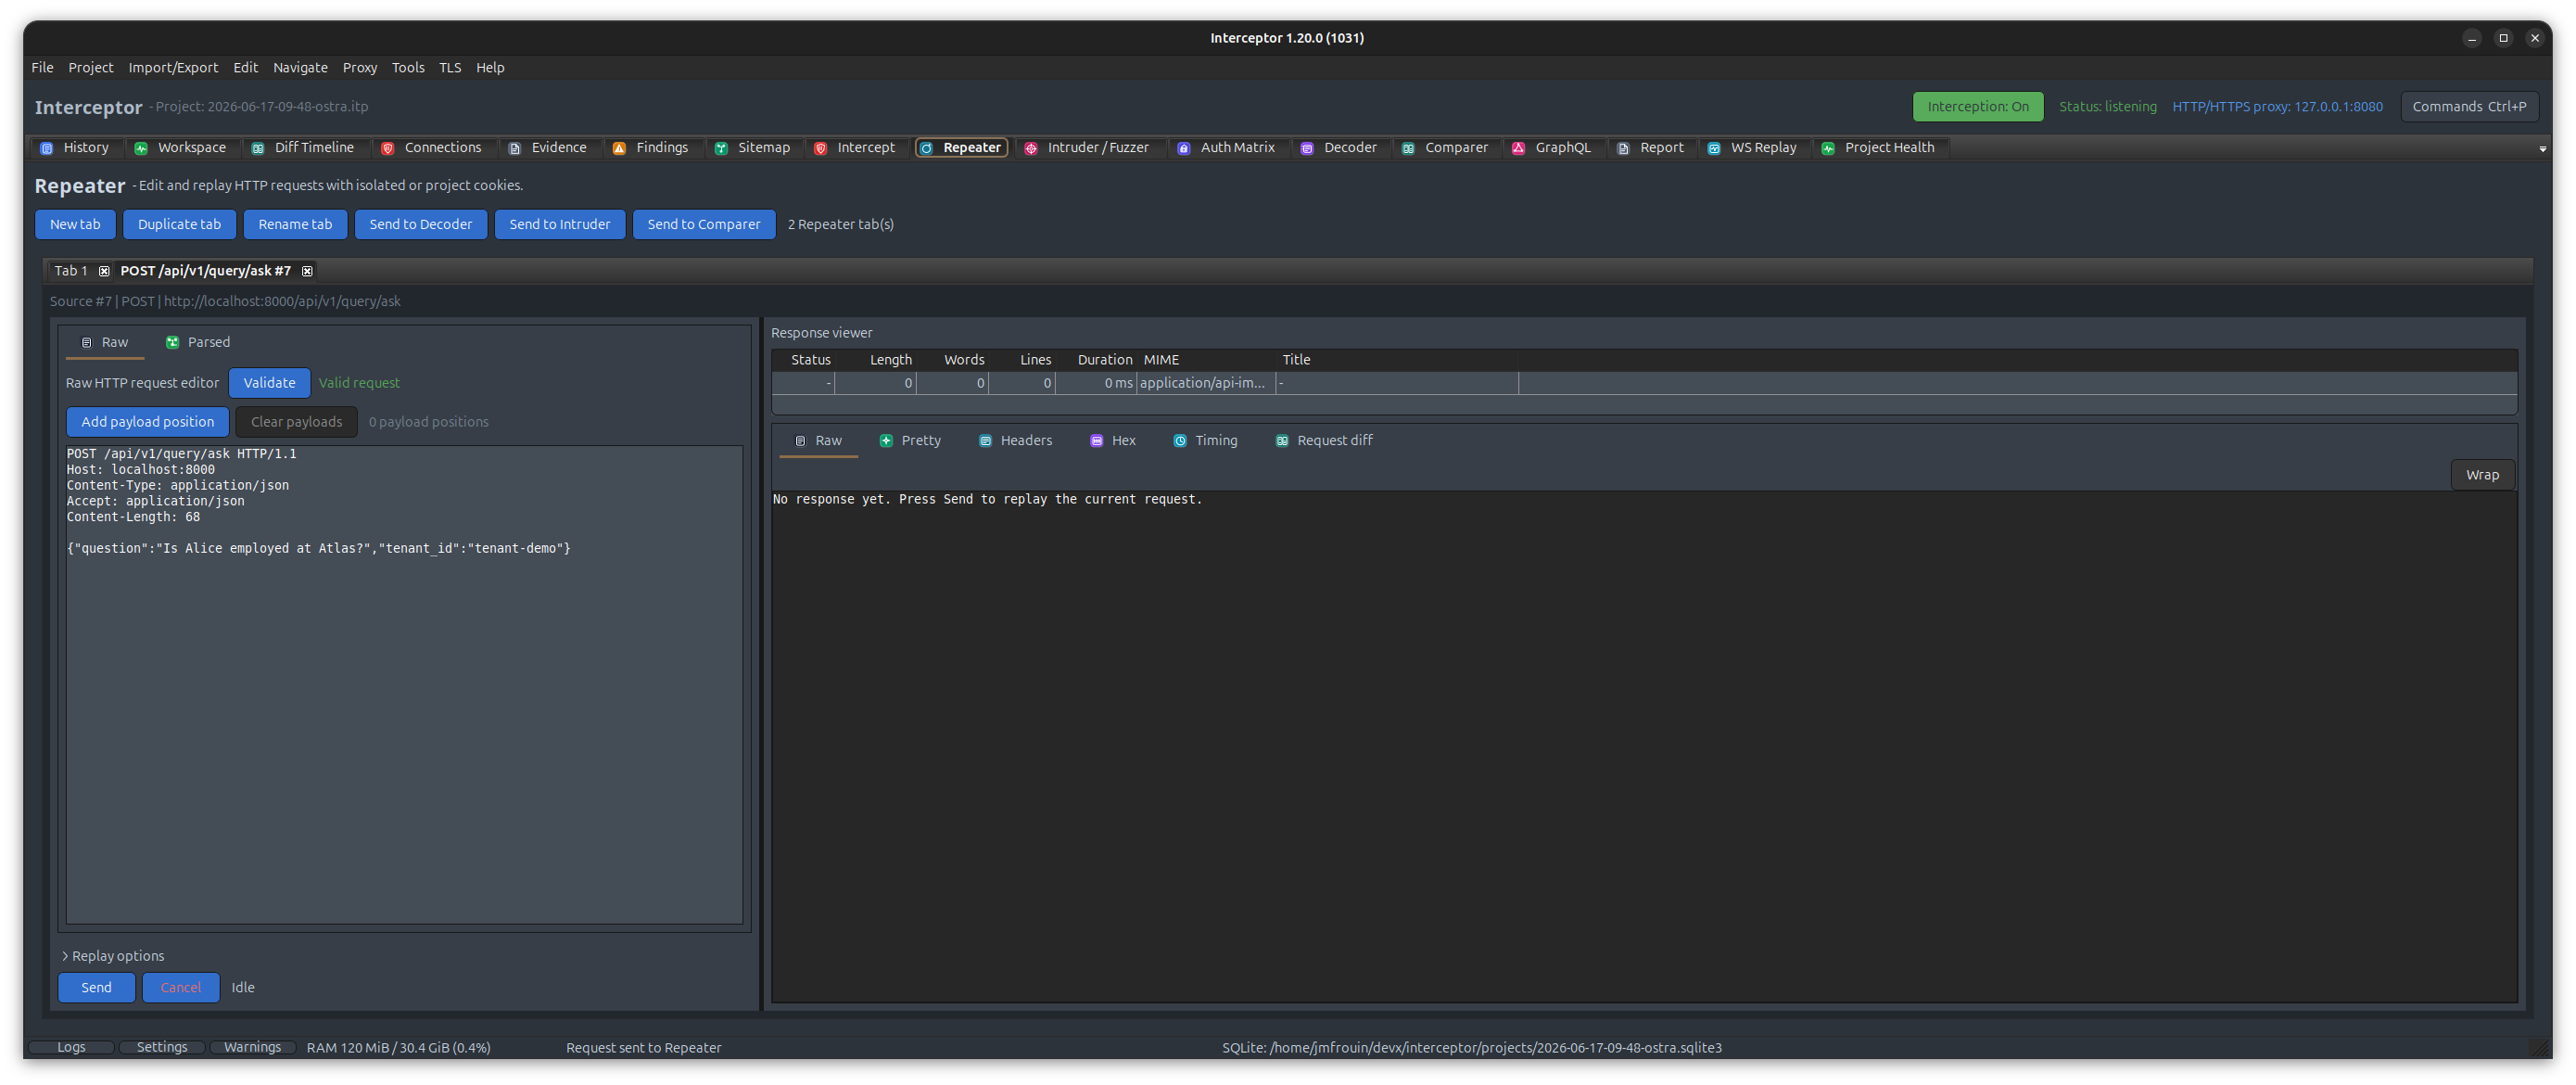This screenshot has width=2576, height=1085.
Task: Click the response Pretty view icon
Action: [x=886, y=441]
